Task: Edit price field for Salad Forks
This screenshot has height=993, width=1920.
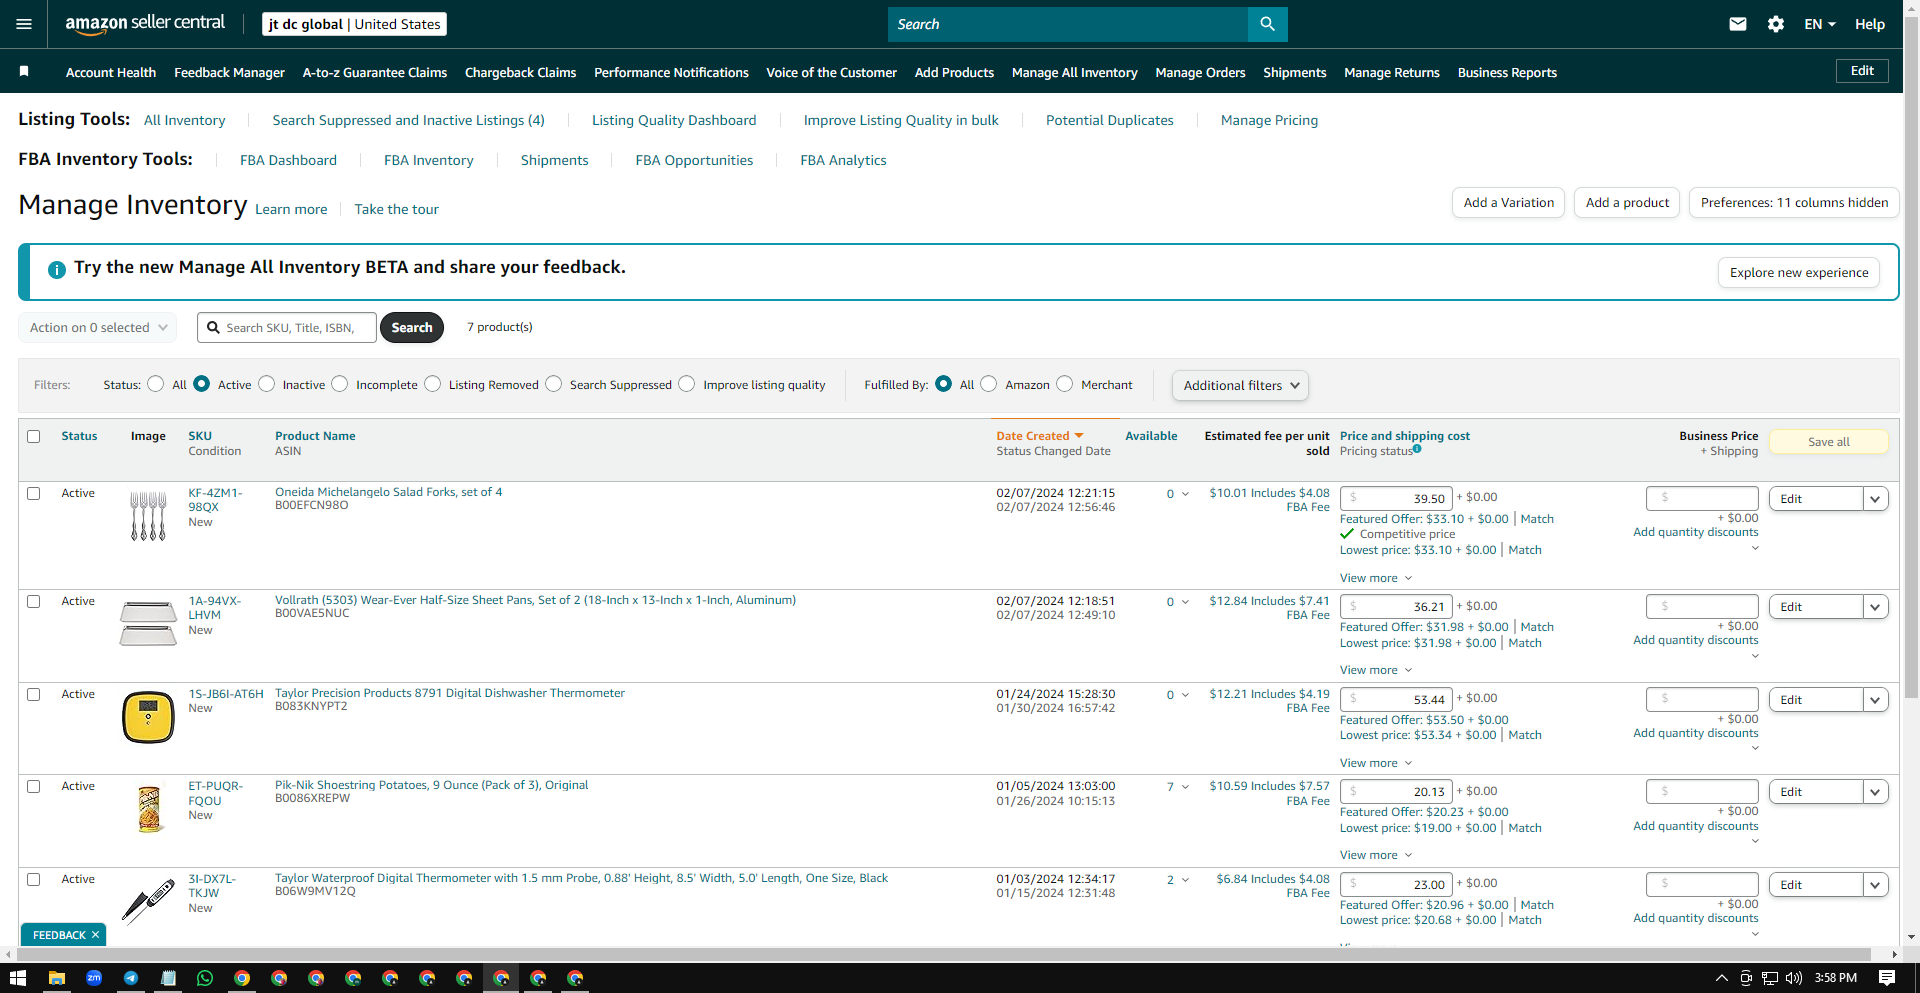Action: [x=1397, y=498]
